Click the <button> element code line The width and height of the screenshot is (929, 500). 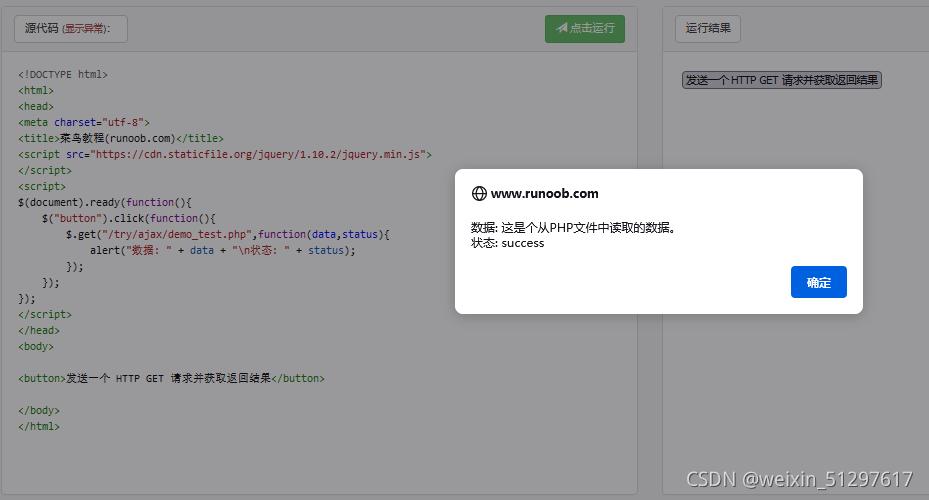[x=171, y=378]
